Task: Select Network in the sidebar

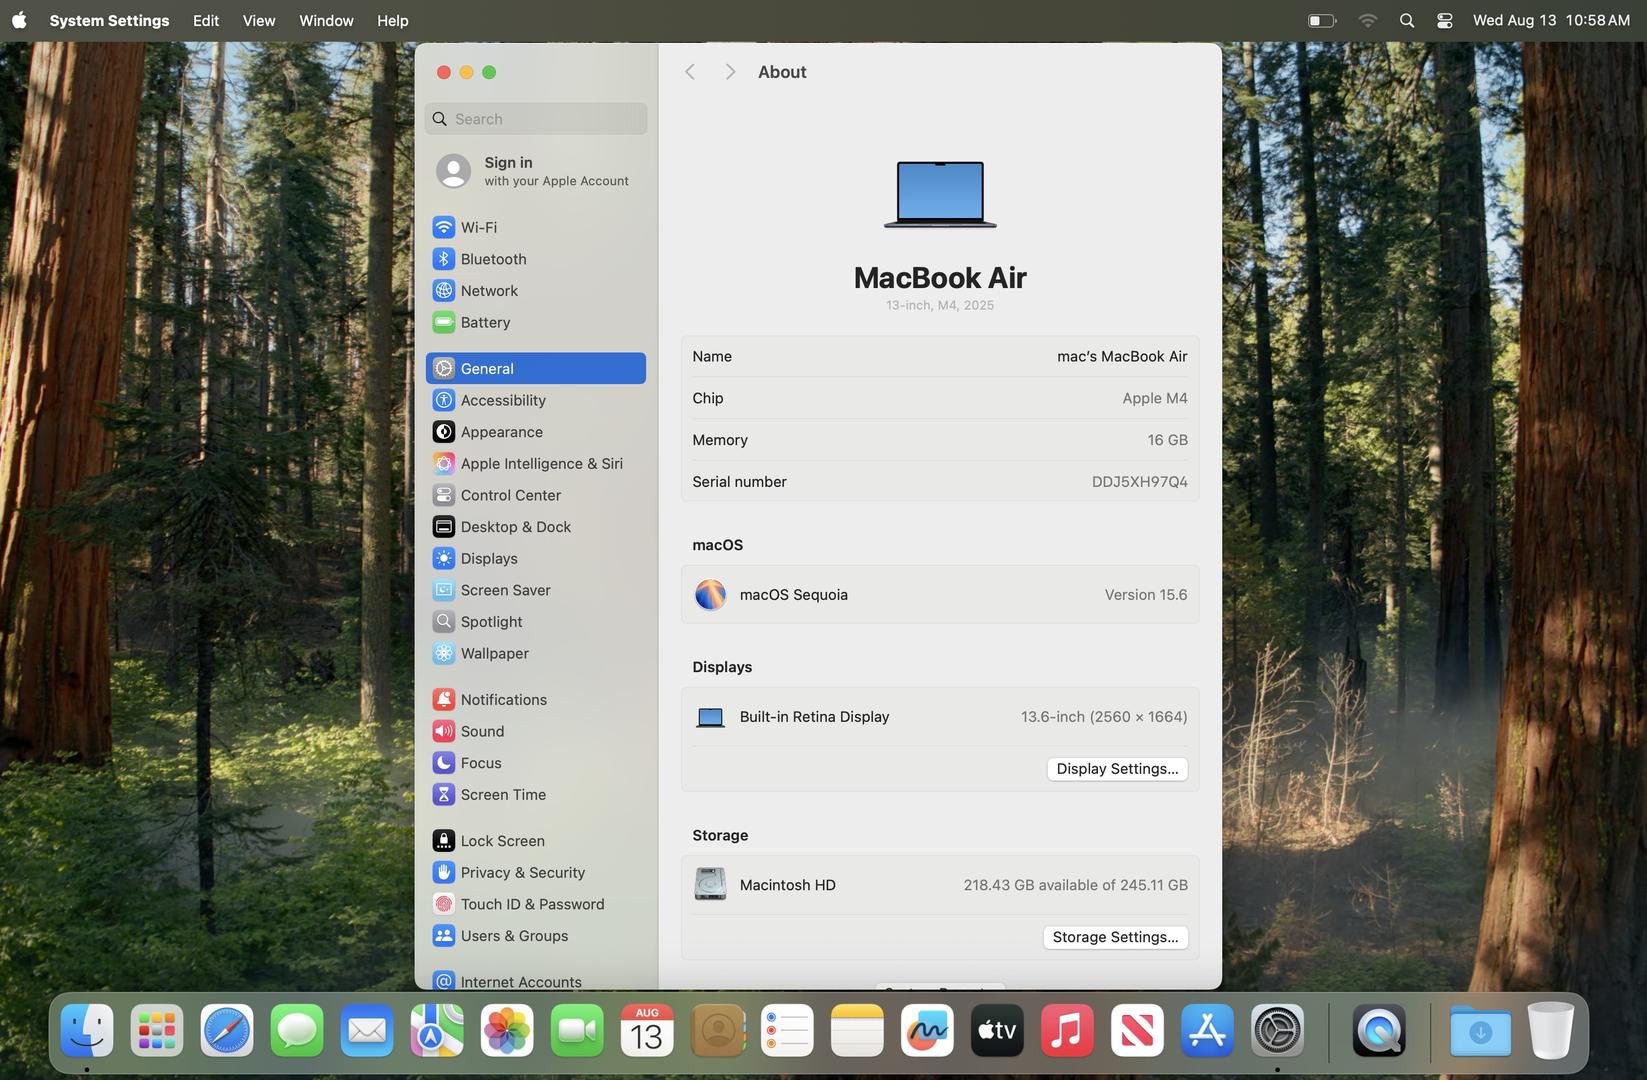Action: pos(535,291)
